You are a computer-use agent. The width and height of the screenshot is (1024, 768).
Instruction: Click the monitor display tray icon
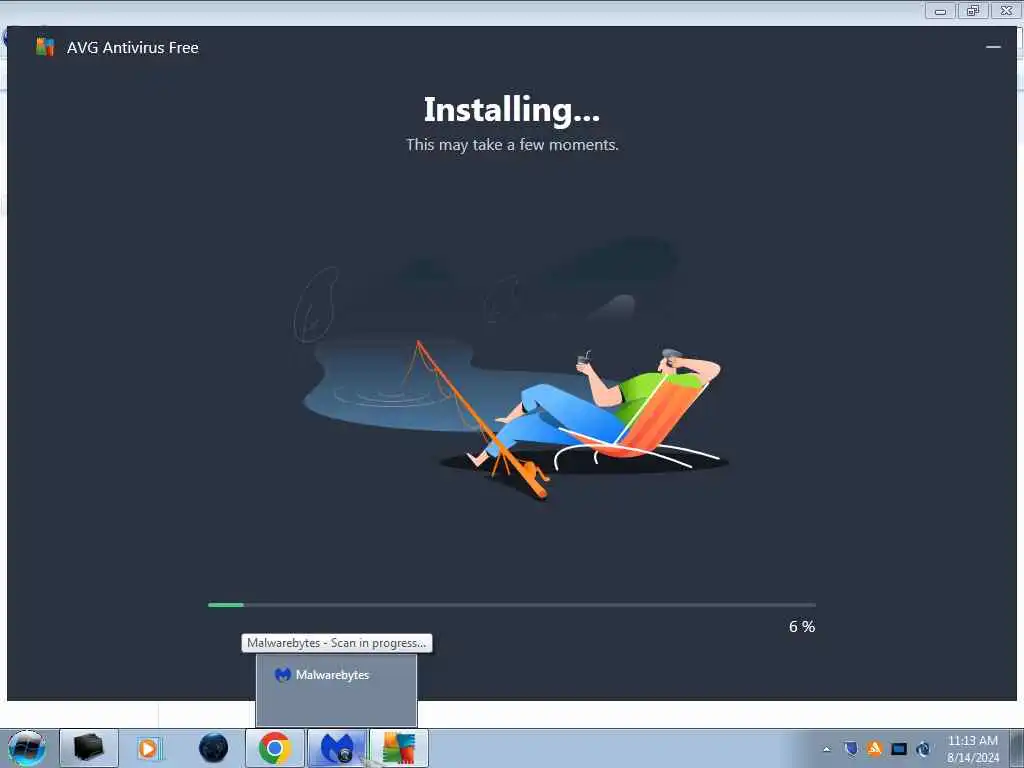pyautogui.click(x=899, y=748)
